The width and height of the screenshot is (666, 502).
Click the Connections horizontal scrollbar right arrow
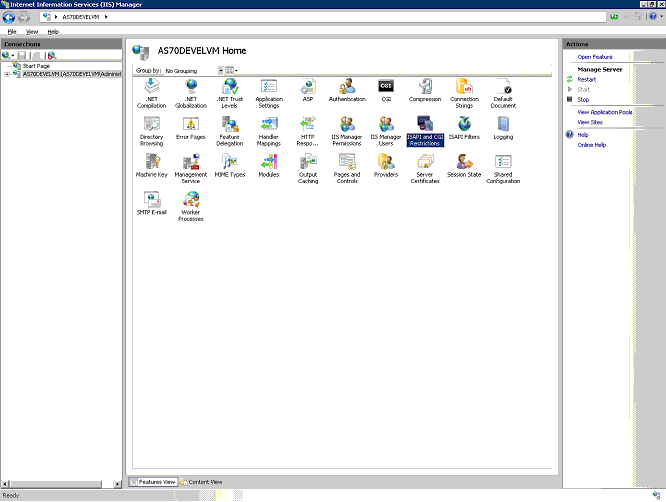pos(118,484)
